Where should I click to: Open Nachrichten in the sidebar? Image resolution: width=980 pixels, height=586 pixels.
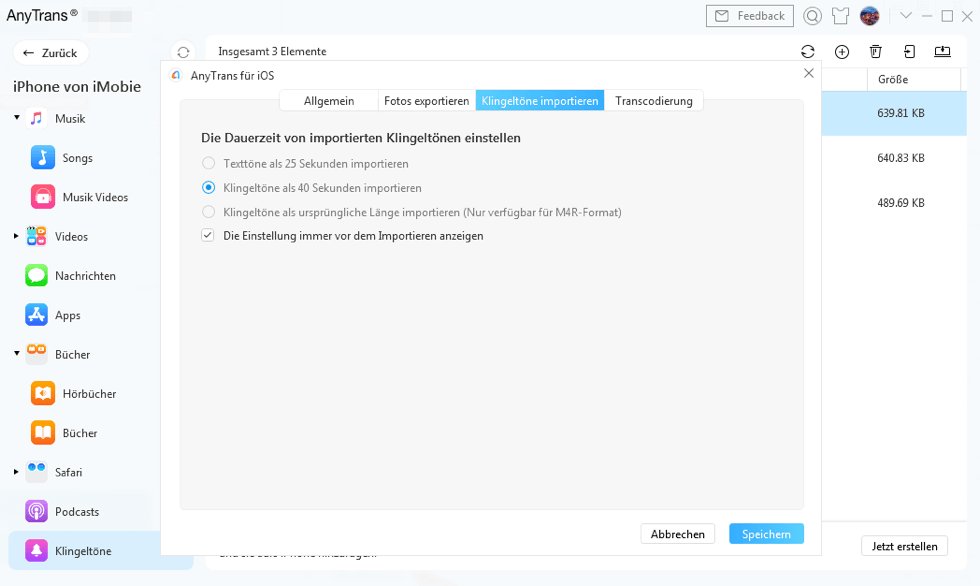tap(70, 276)
